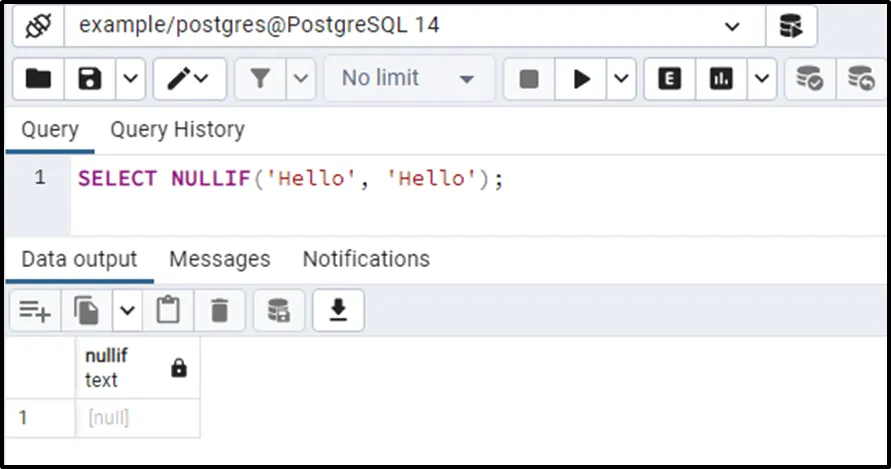Viewport: 891px width, 469px height.
Task: Execute the query with the play button
Action: click(x=581, y=79)
